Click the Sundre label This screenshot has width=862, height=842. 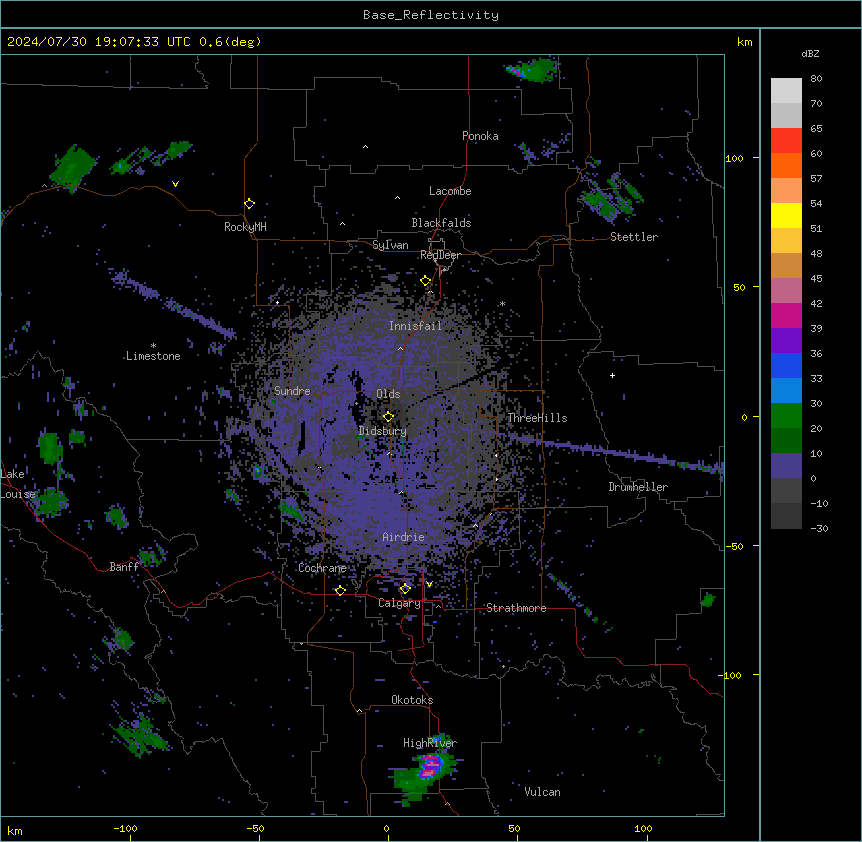click(x=292, y=391)
